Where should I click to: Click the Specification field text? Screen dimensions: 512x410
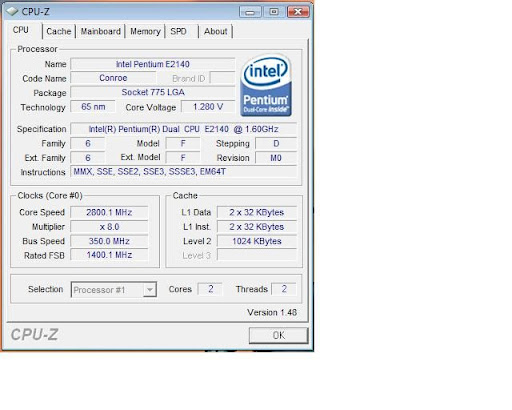pyautogui.click(x=183, y=129)
